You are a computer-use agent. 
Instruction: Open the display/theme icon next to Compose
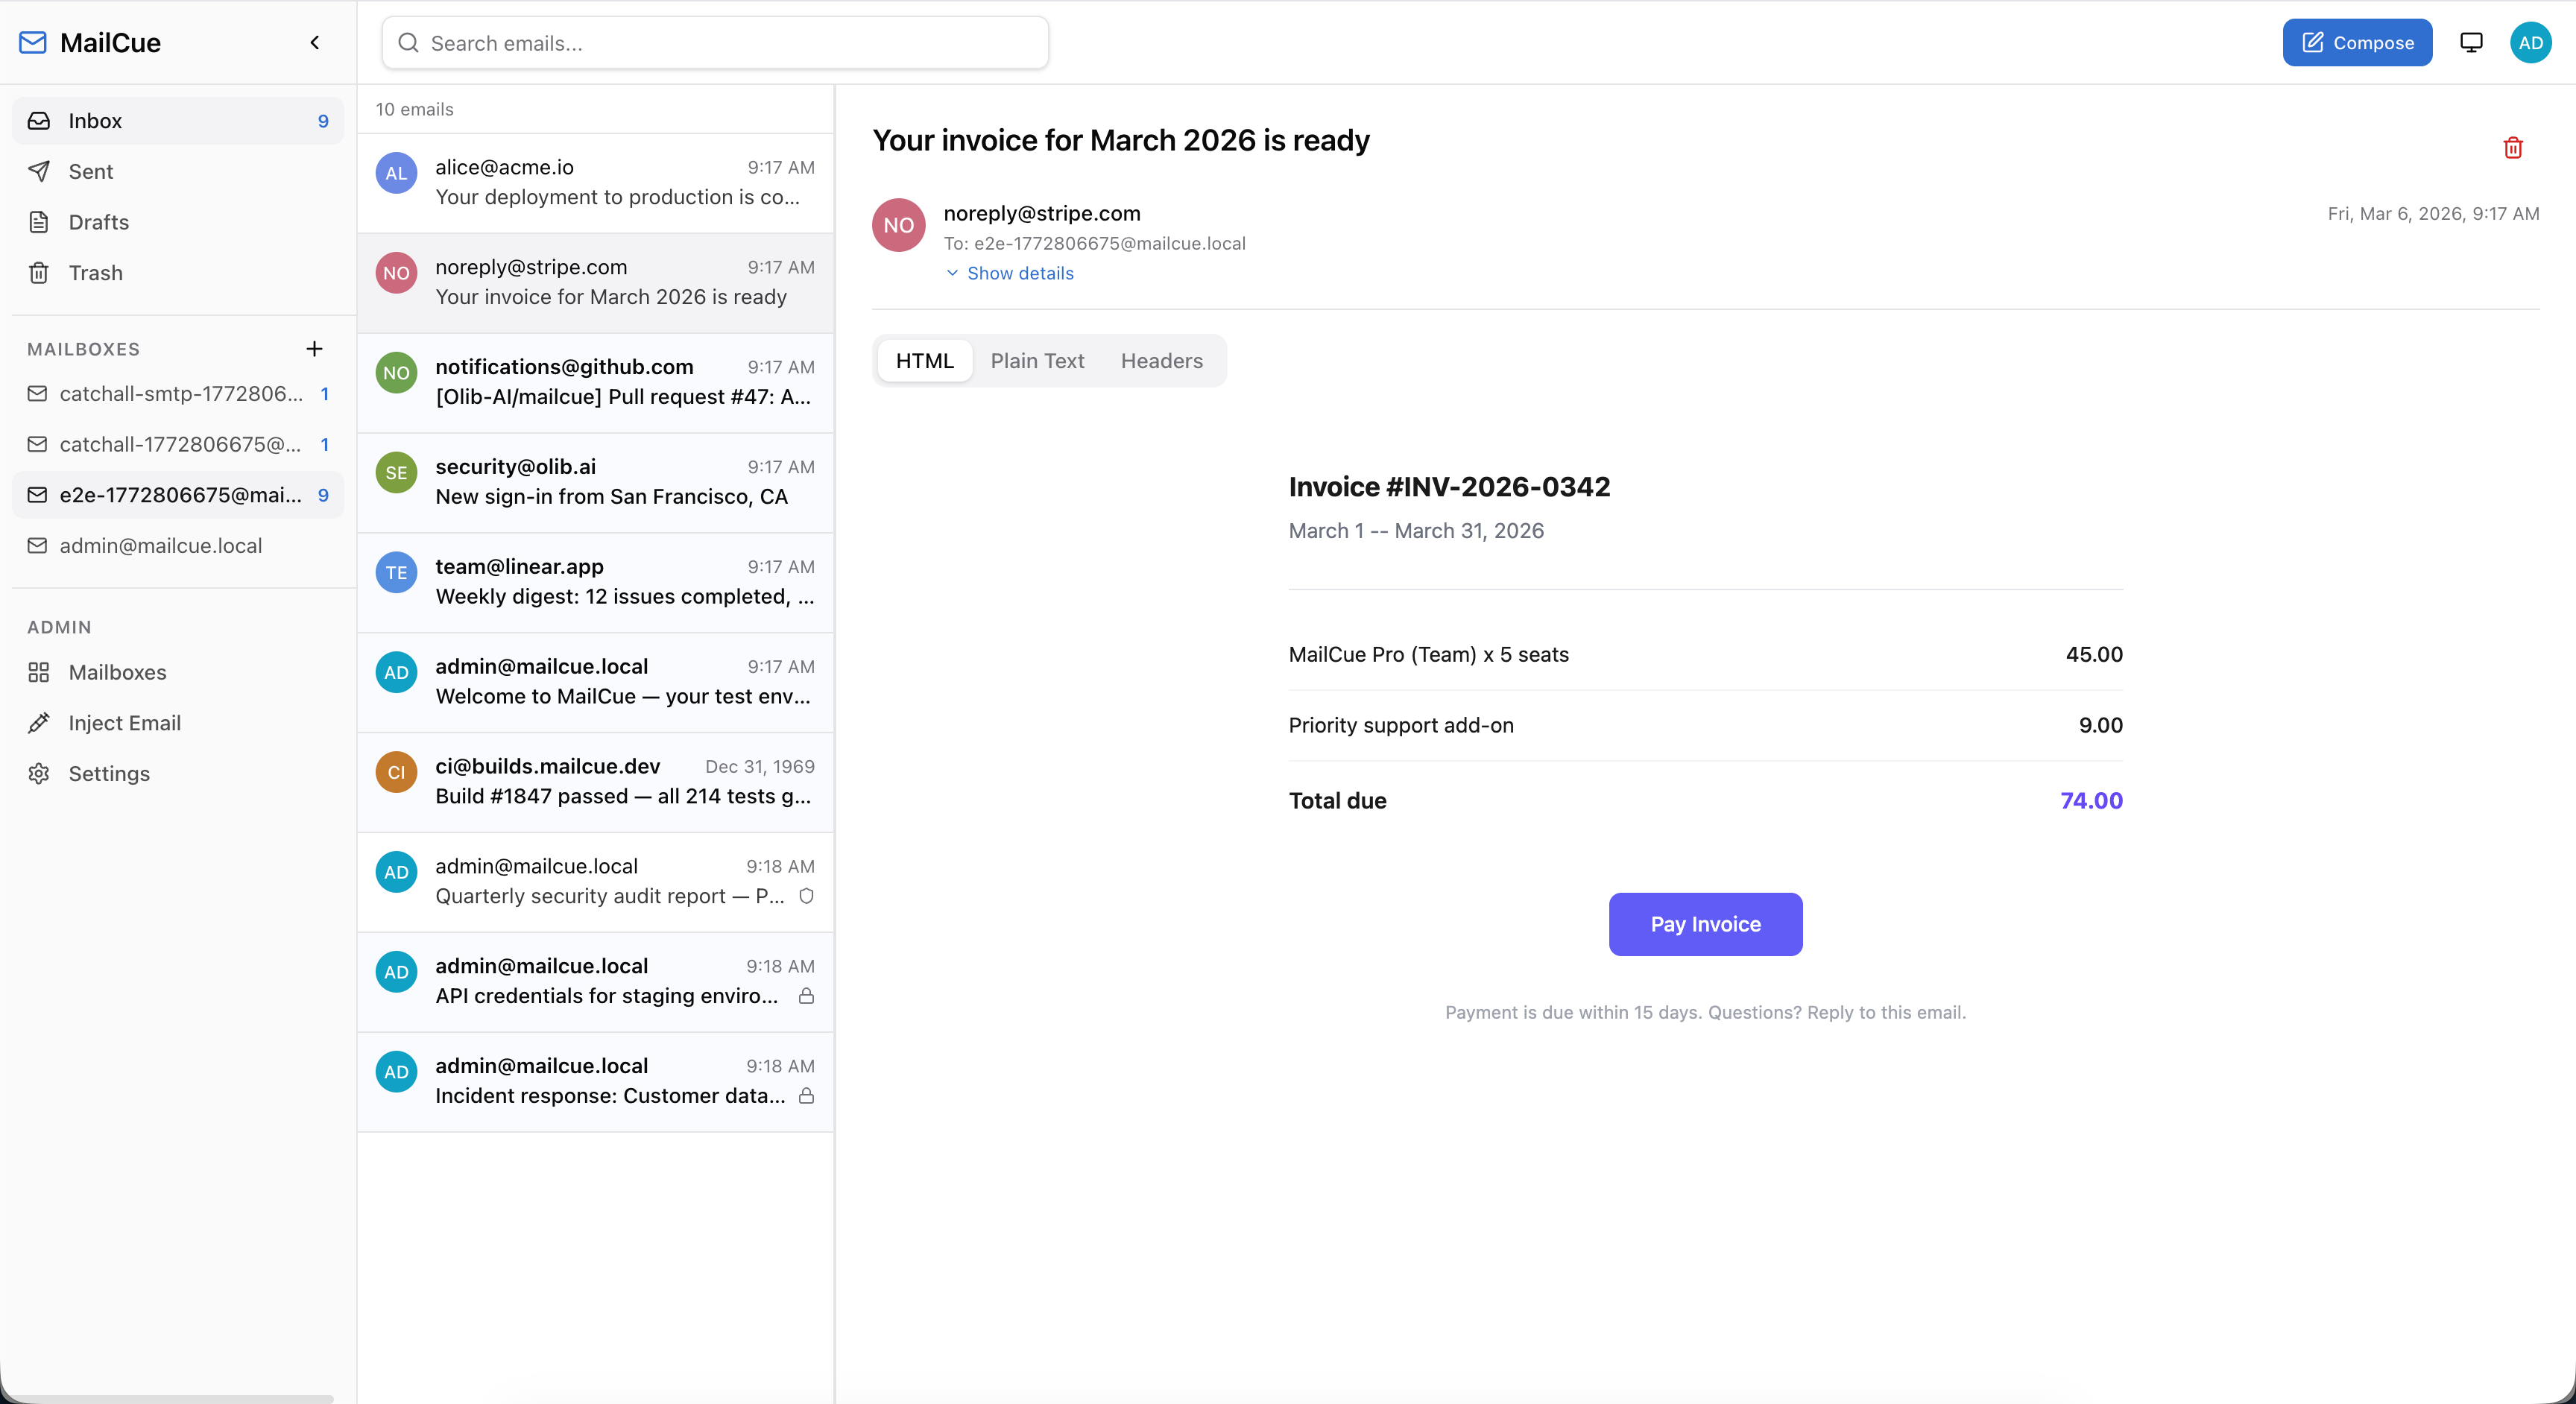[x=2471, y=42]
